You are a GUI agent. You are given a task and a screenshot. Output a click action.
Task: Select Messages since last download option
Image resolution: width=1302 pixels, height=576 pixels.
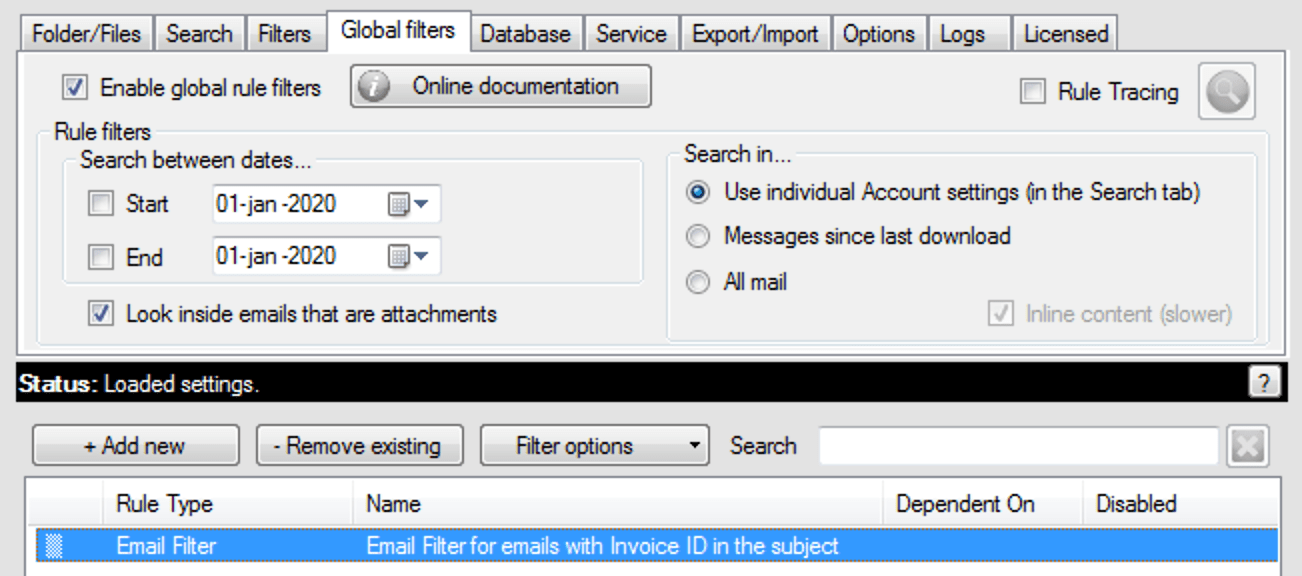[x=700, y=236]
